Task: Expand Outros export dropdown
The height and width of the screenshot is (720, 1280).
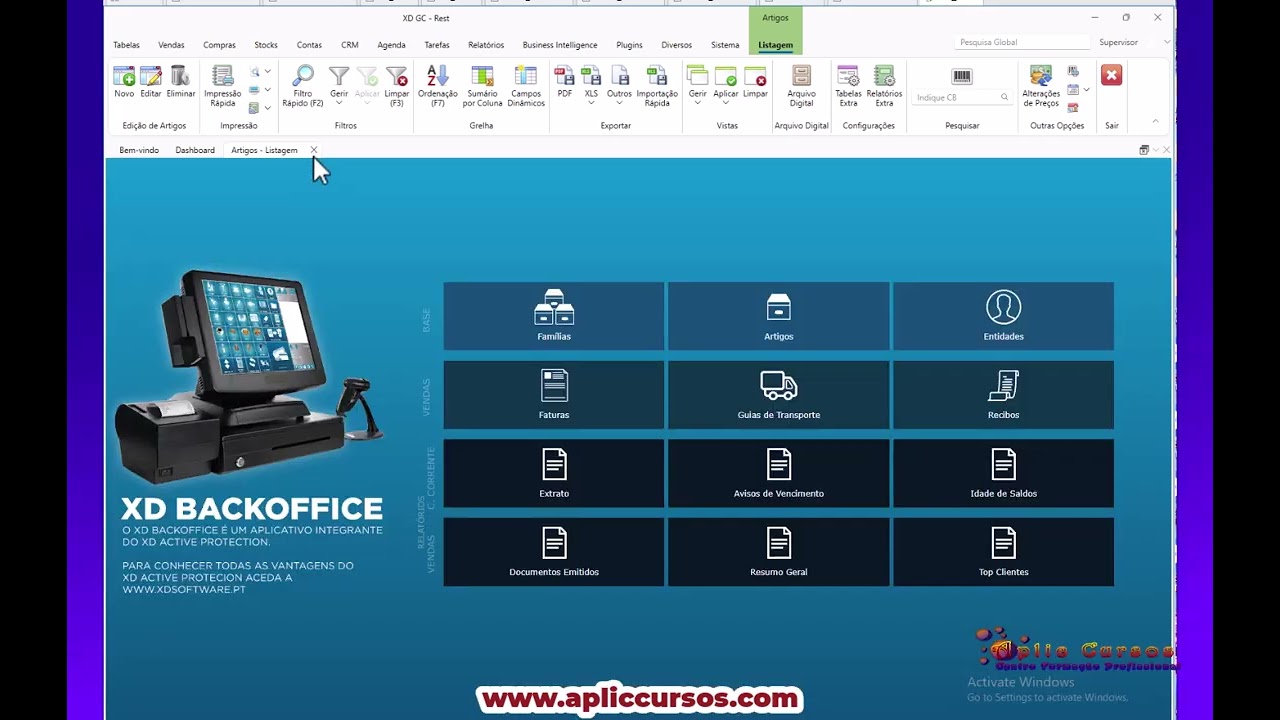Action: [x=619, y=103]
